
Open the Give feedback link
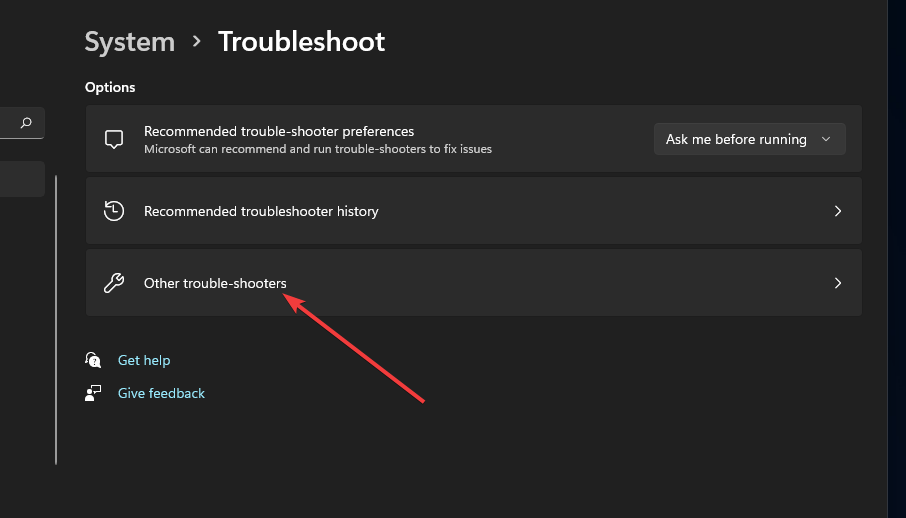(x=161, y=393)
